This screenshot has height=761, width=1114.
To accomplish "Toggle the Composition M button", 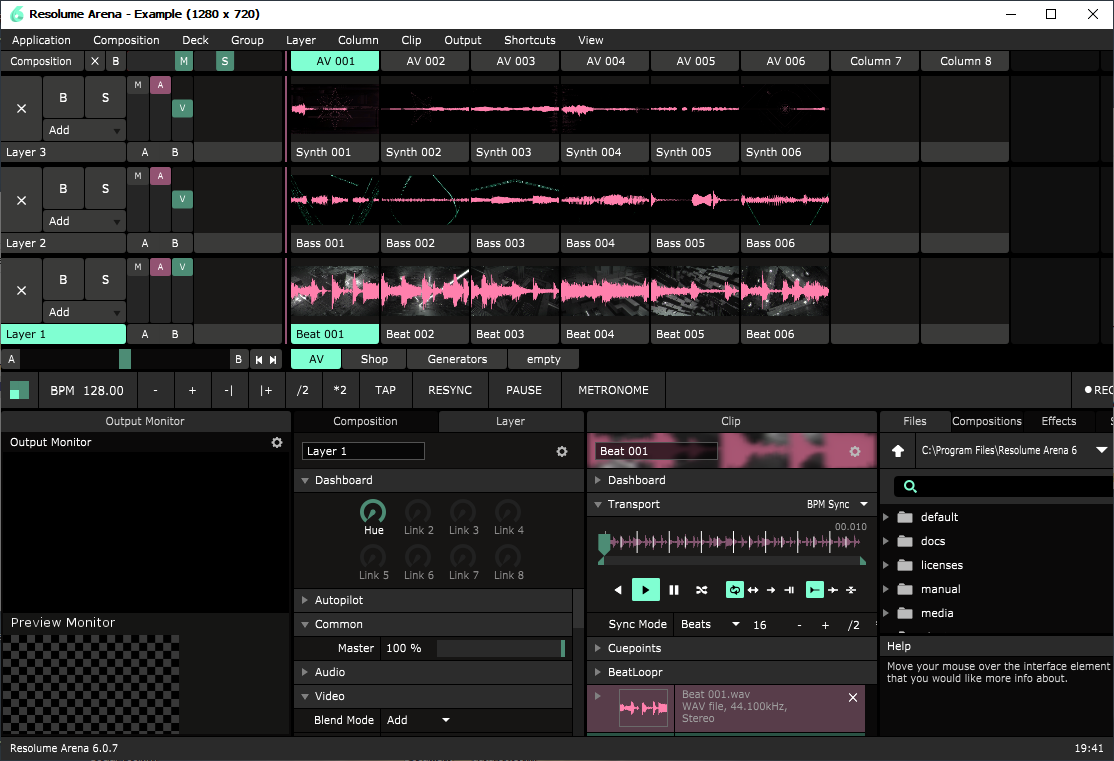I will [x=183, y=61].
